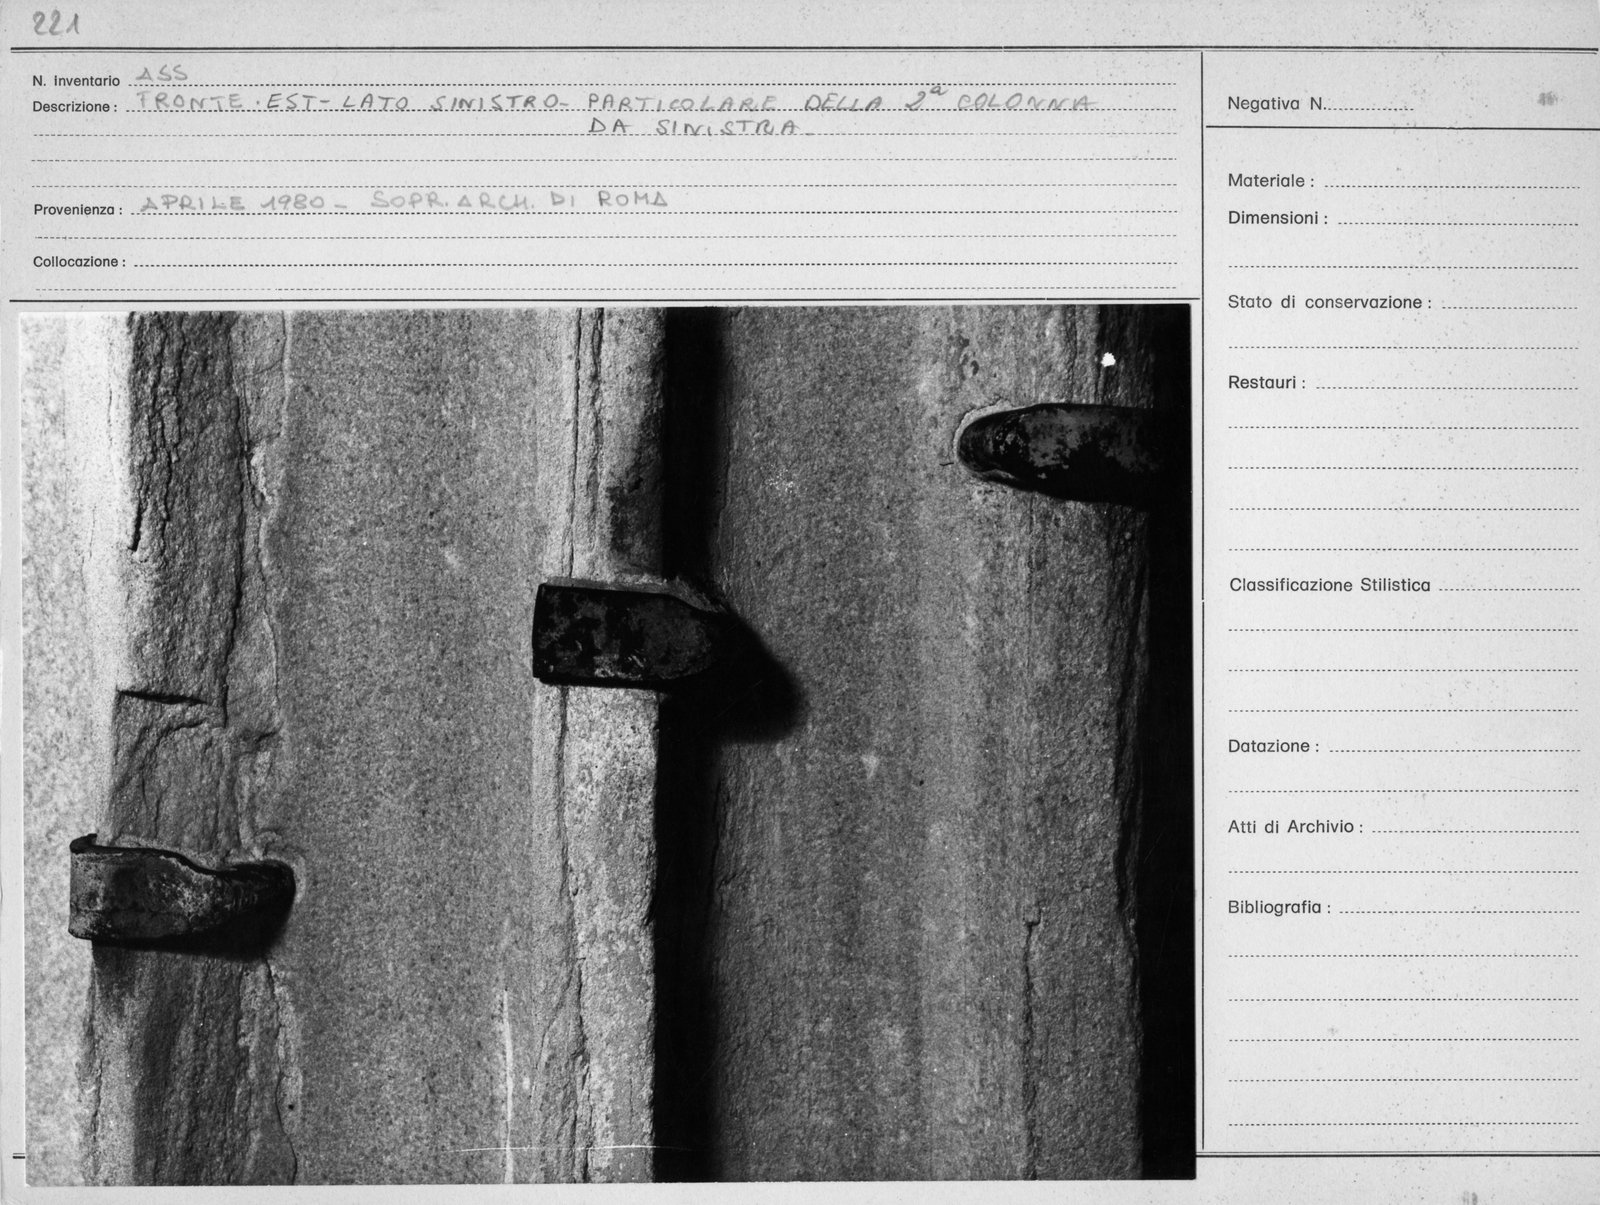The width and height of the screenshot is (1600, 1205).
Task: Click the handwritten 'ASS' inventory value
Action: click(x=161, y=74)
